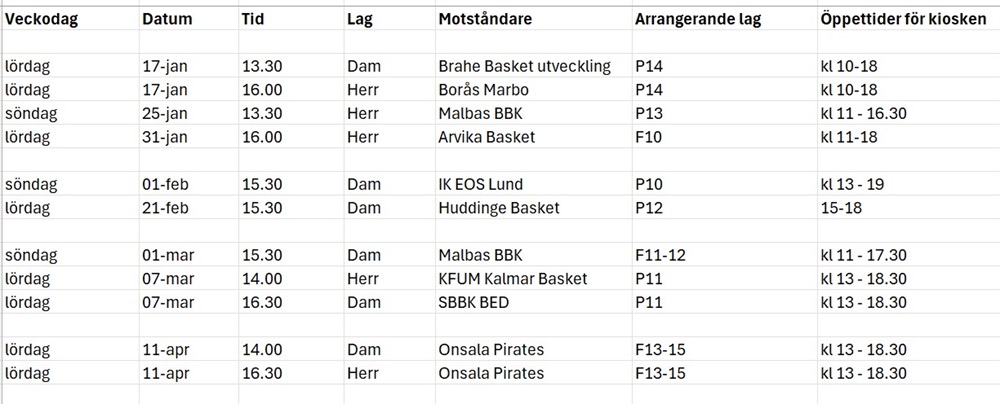1000x404 pixels.
Task: Click the IK EOS Lund cell
Action: [x=481, y=185]
